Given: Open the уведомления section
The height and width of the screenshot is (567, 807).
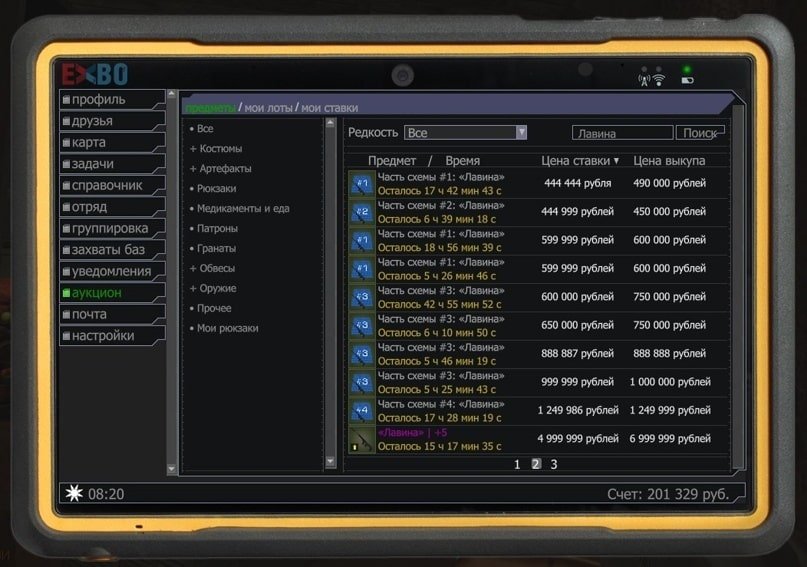Looking at the screenshot, I should pyautogui.click(x=112, y=271).
